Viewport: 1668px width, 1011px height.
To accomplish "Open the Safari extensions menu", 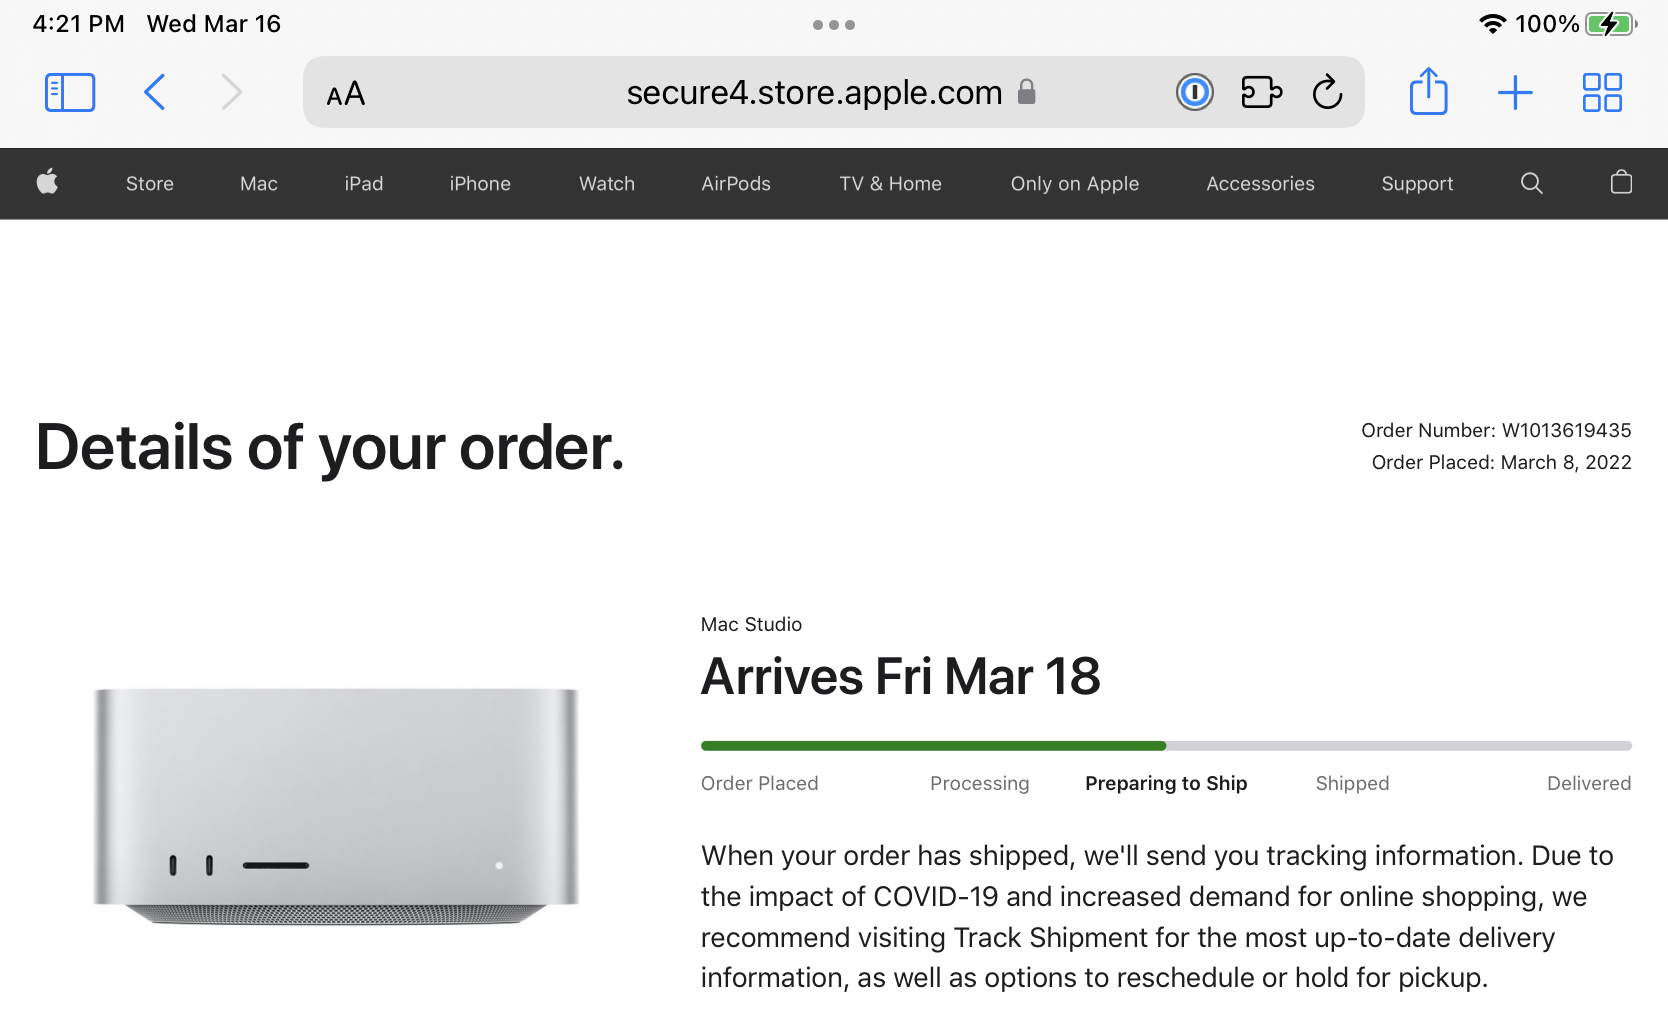I will [x=1261, y=93].
